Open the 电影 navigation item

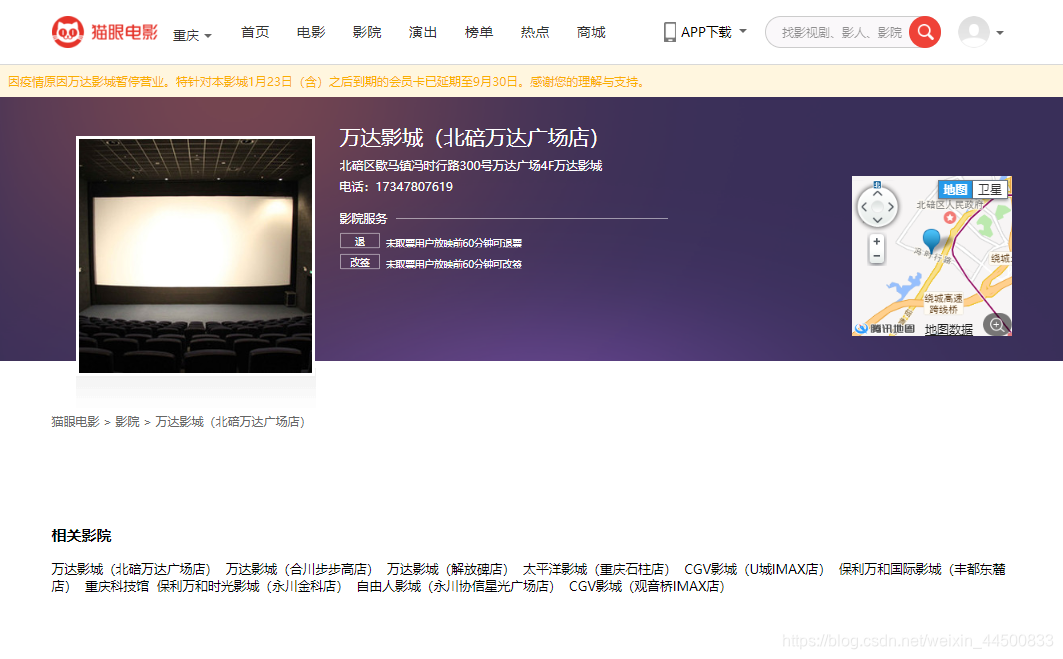(x=311, y=32)
